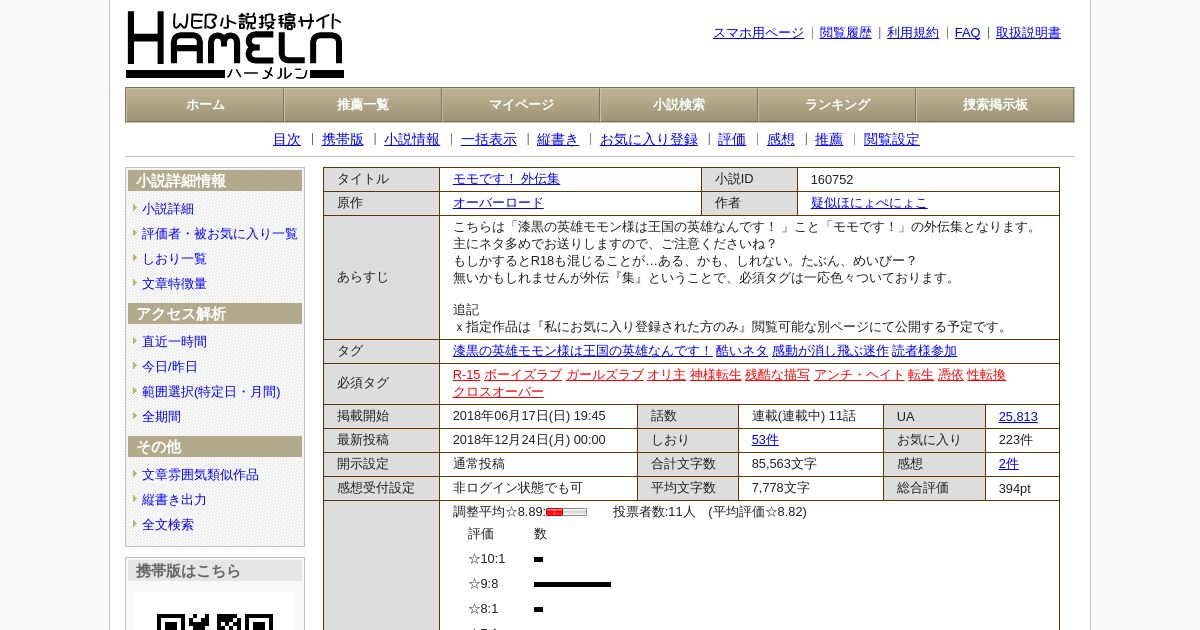This screenshot has height=630, width=1200.
Task: Go to マイページ tab
Action: tap(521, 105)
